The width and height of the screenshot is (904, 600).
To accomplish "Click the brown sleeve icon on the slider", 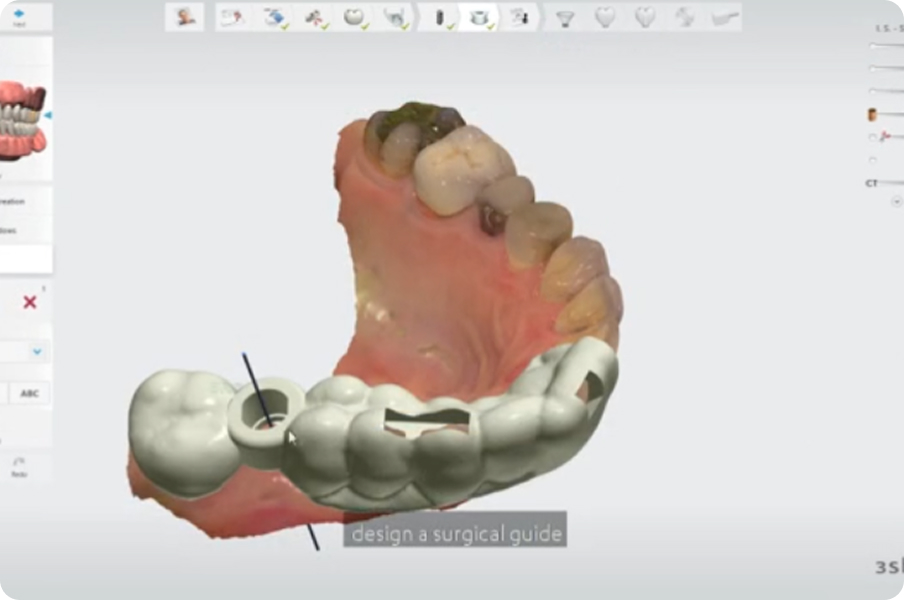I will pos(872,115).
